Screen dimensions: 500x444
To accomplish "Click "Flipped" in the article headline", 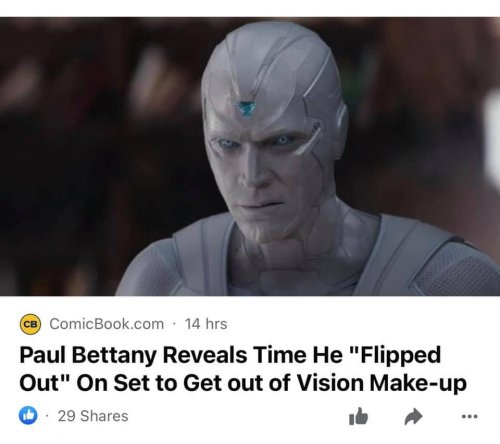I will click(400, 356).
